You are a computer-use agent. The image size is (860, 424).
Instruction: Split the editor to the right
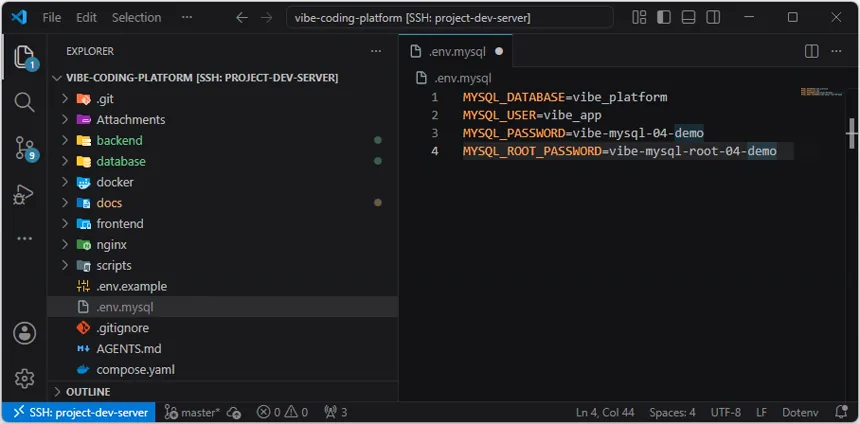pos(811,51)
